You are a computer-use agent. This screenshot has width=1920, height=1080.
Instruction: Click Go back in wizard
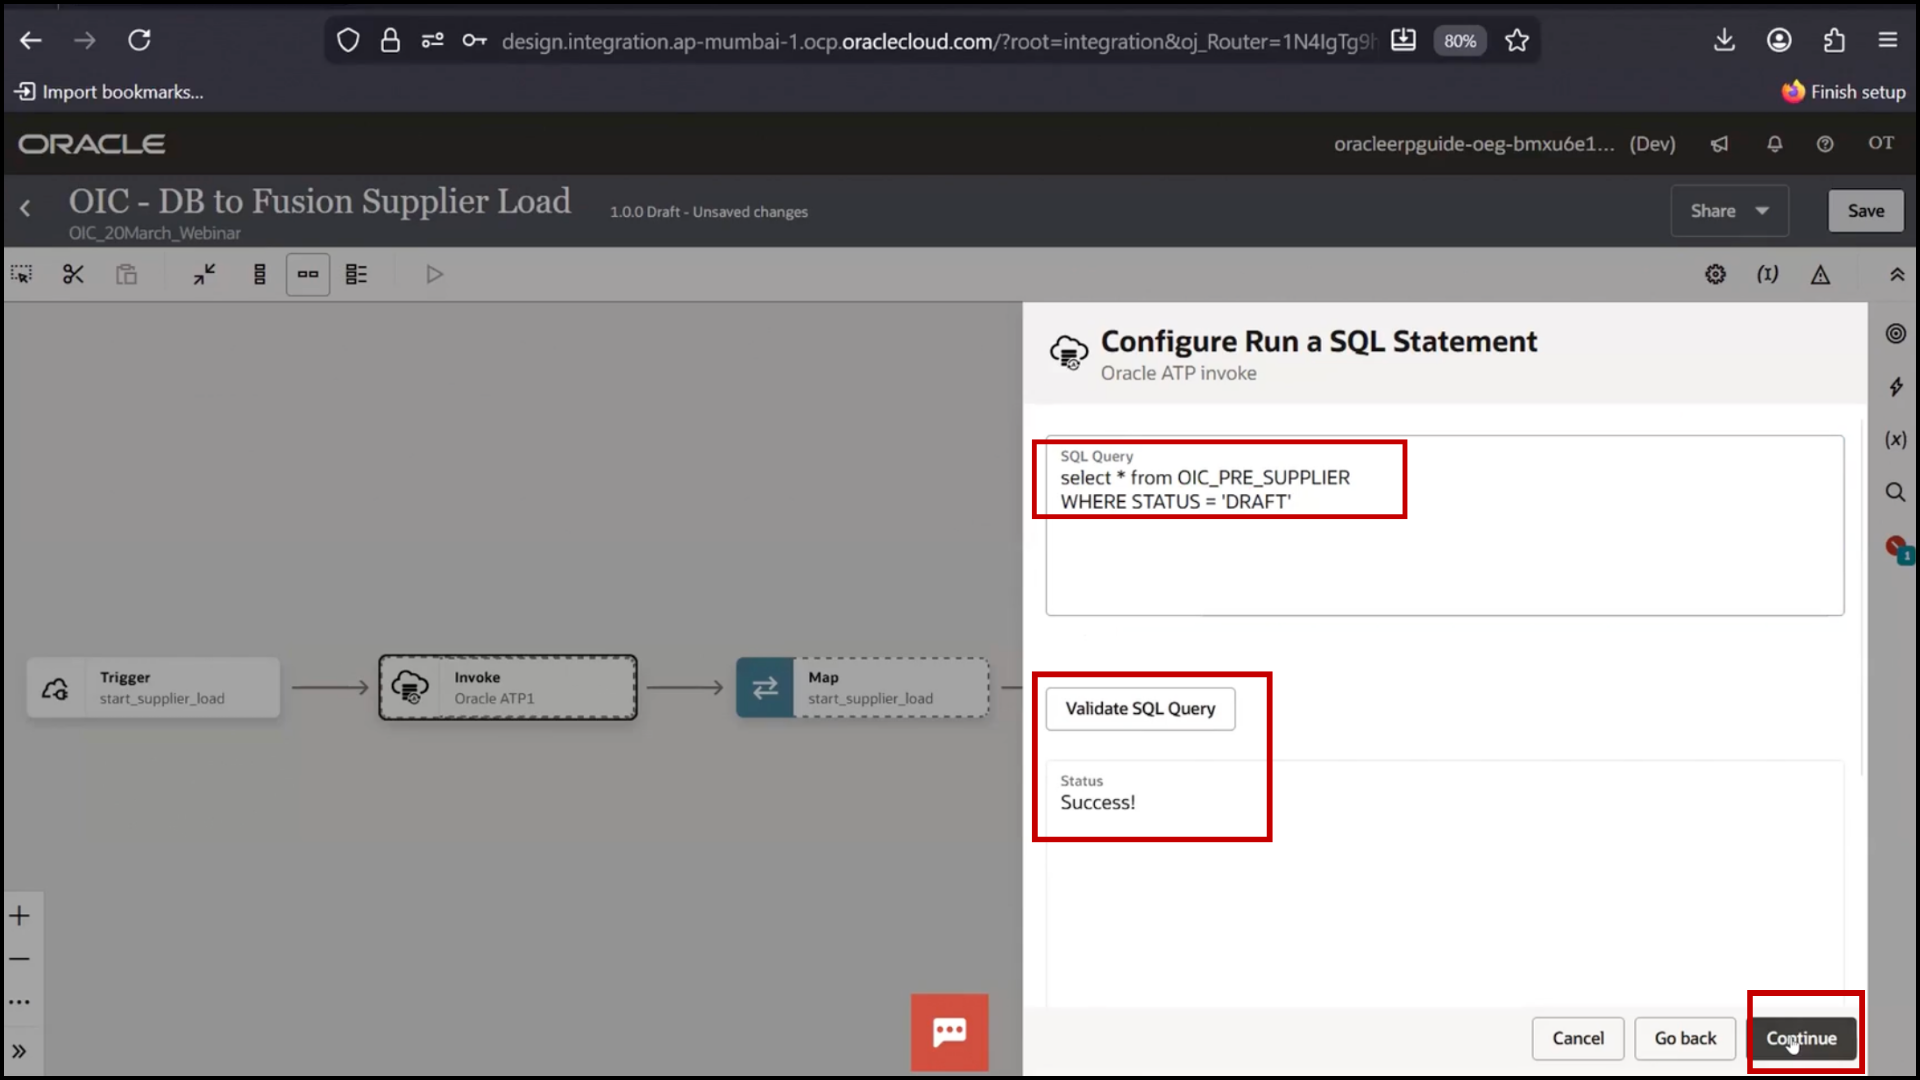[x=1685, y=1039]
